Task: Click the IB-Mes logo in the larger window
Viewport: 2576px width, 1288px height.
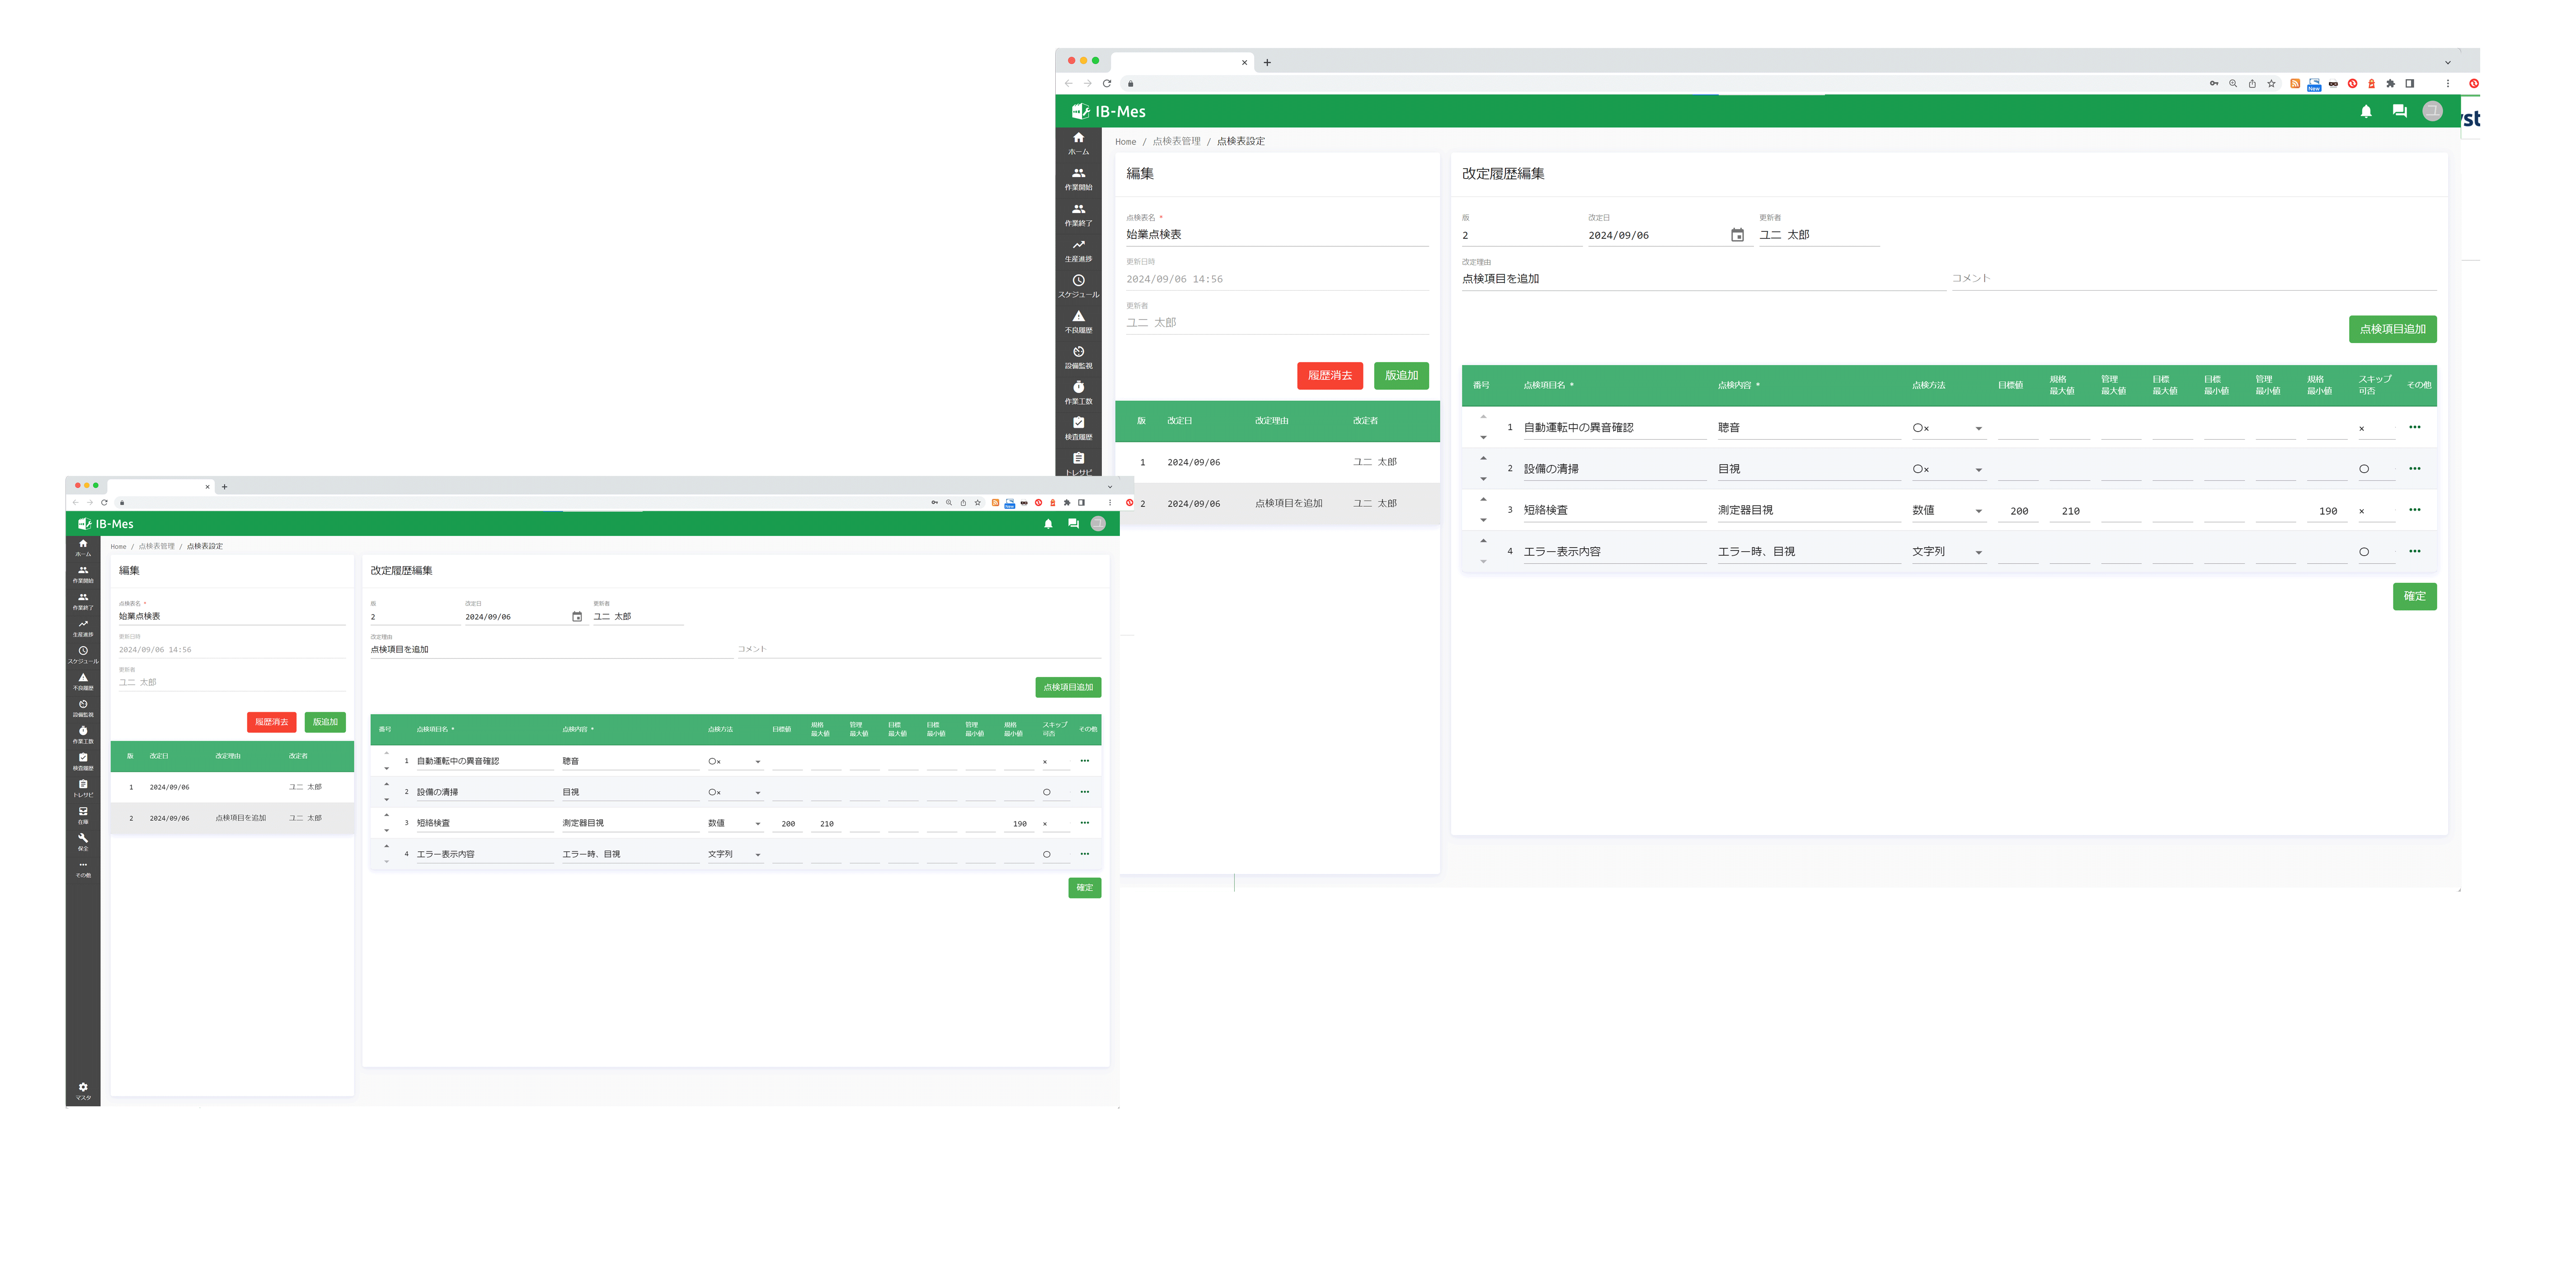Action: (1109, 111)
